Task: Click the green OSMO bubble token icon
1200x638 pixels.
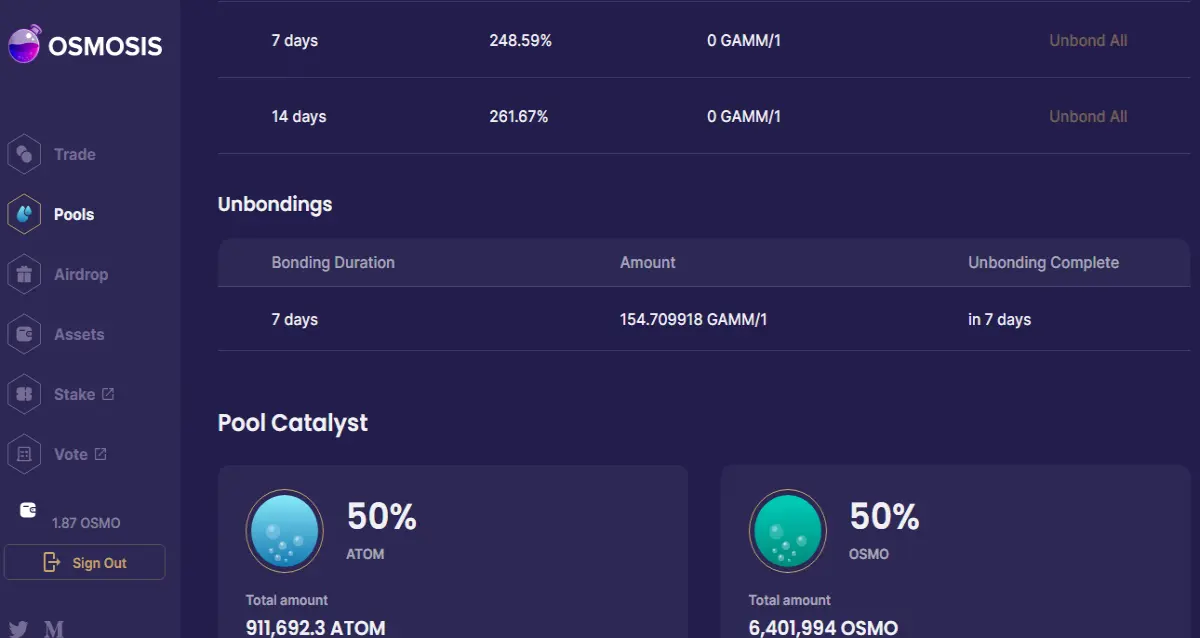Action: 788,531
